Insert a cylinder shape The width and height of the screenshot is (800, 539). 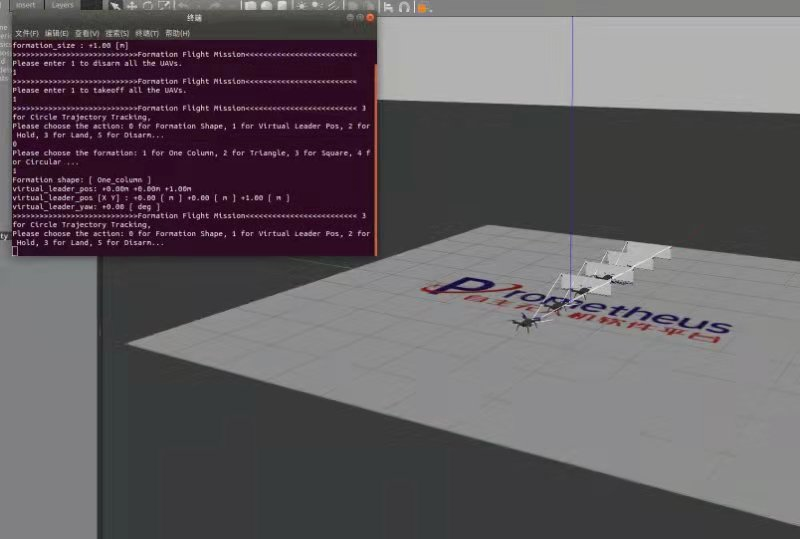[282, 6]
